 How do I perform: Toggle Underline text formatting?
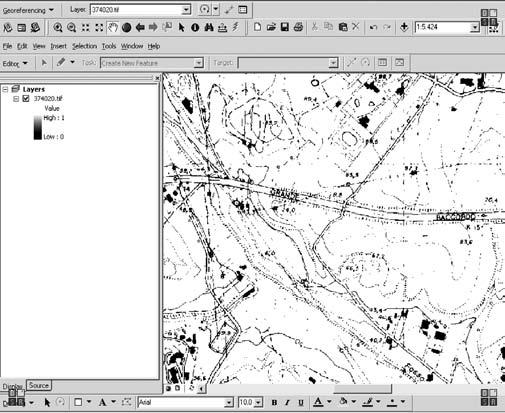click(x=301, y=403)
